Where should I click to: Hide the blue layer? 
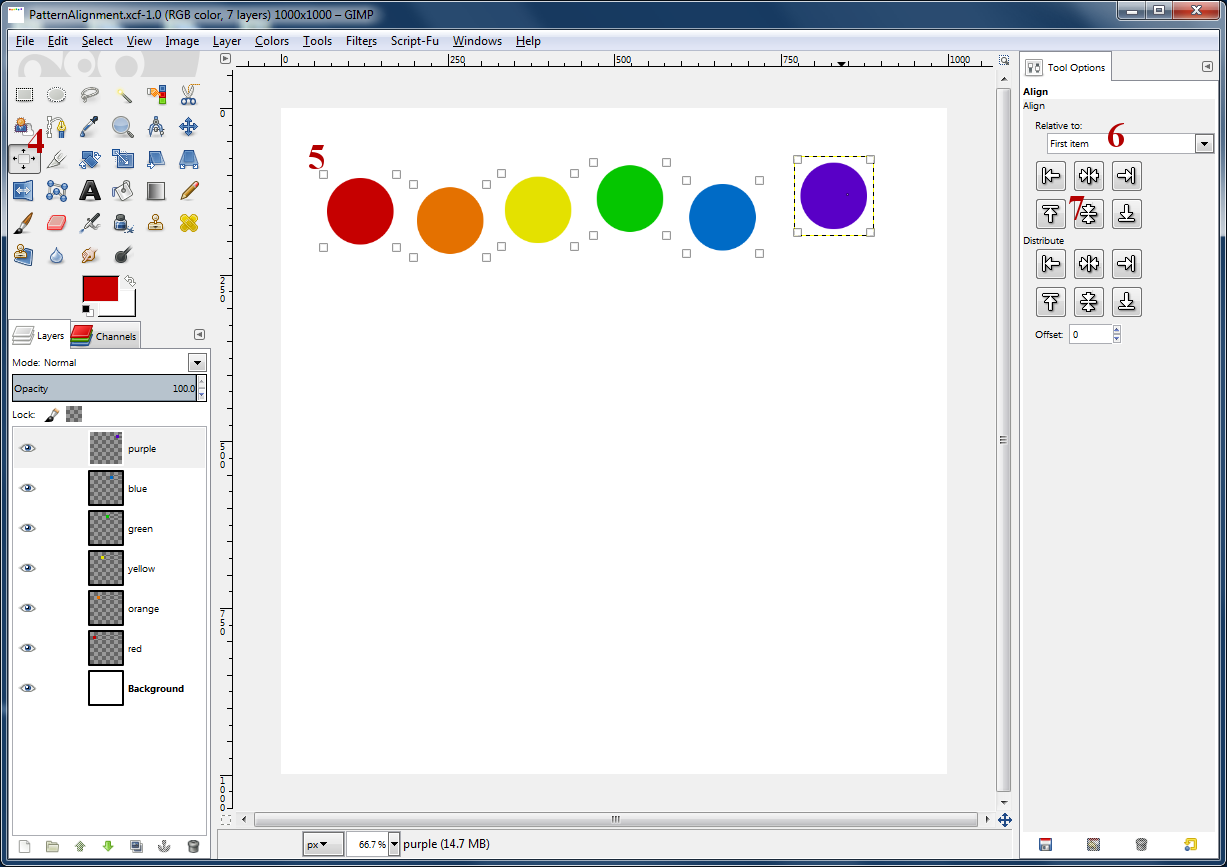28,488
